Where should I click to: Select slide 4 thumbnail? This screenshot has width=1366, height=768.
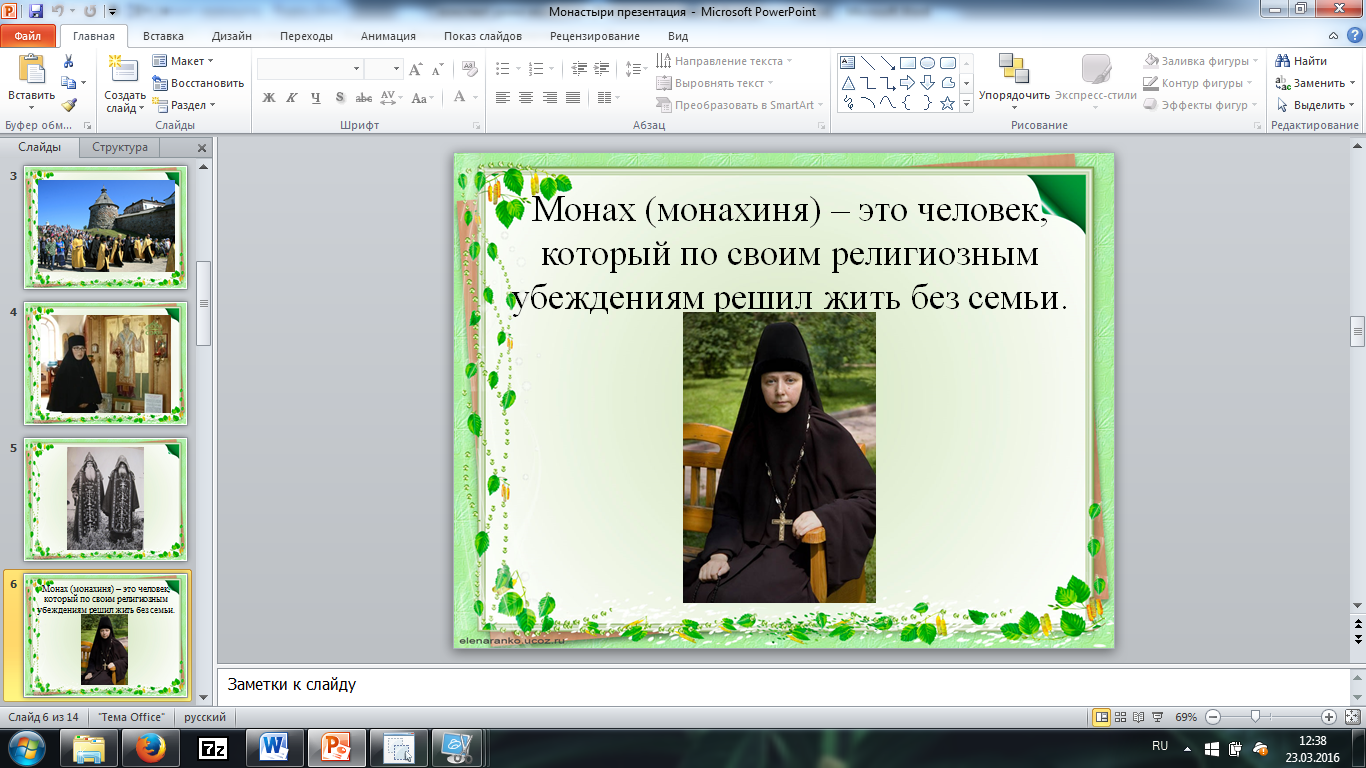[106, 364]
